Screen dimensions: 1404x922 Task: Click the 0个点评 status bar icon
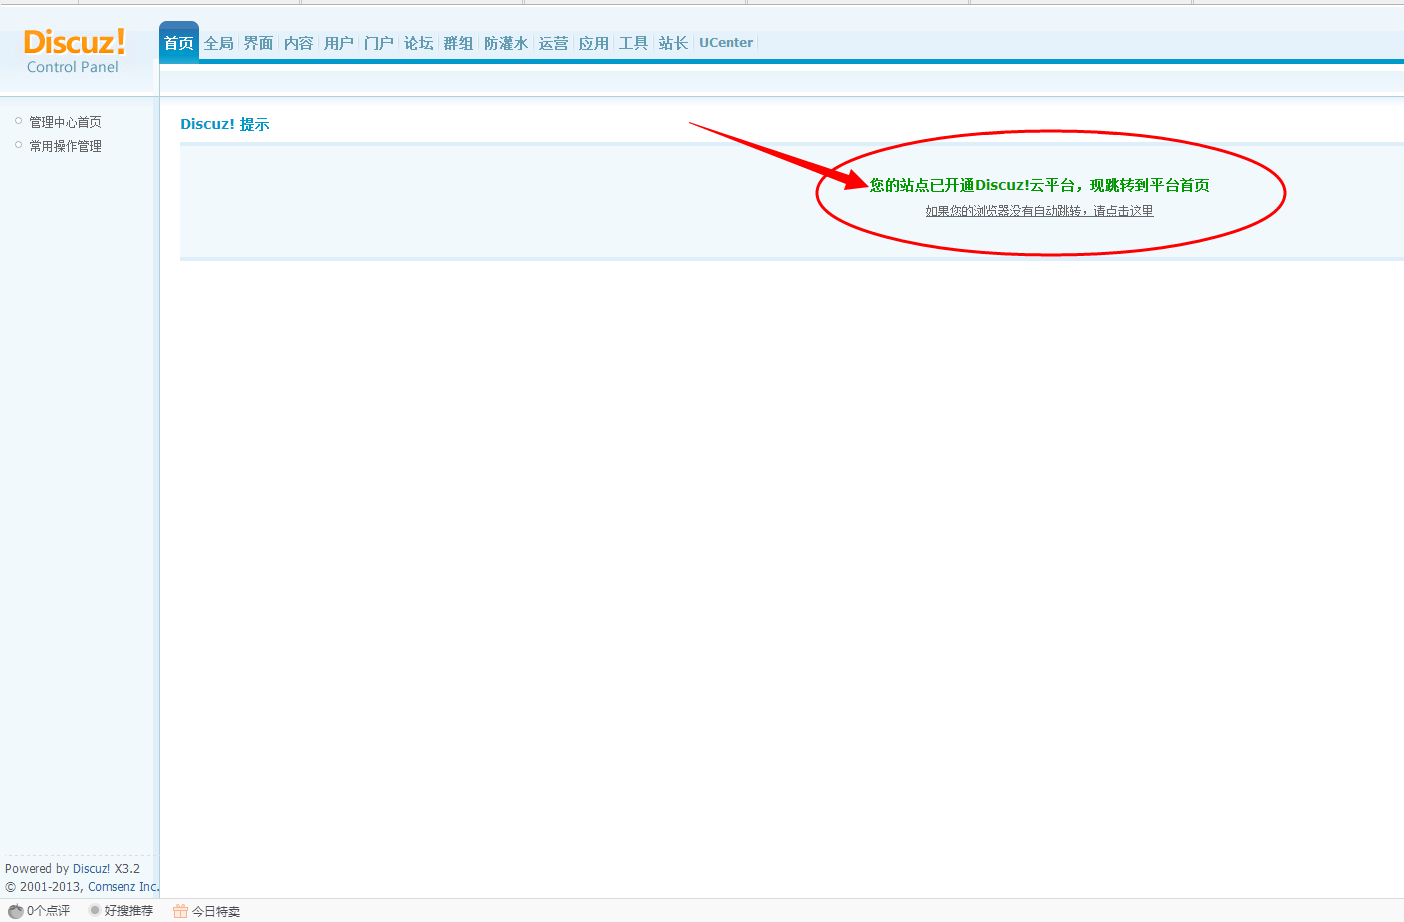click(16, 911)
